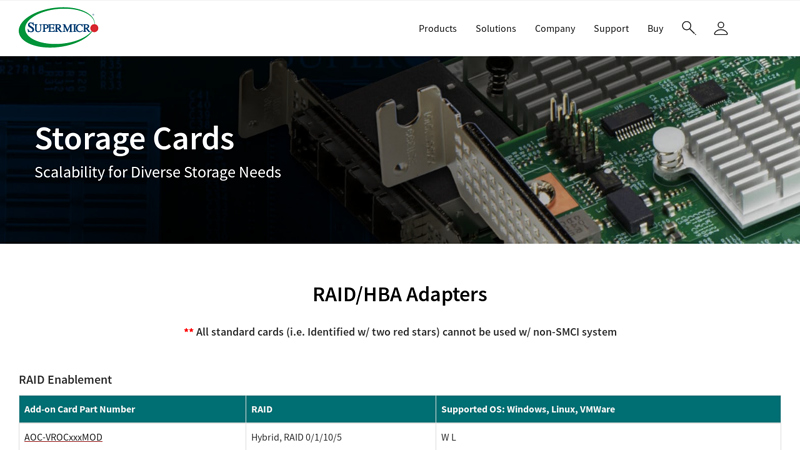Open the user account icon
The height and width of the screenshot is (450, 800).
point(720,28)
